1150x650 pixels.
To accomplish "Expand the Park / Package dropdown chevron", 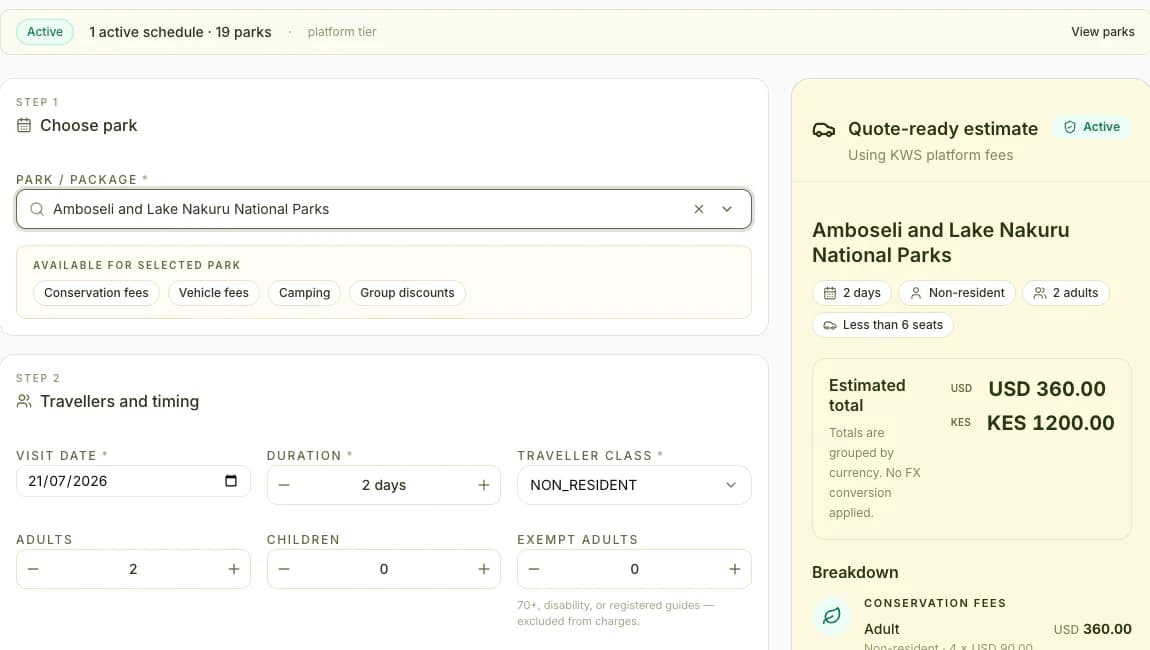I will click(727, 209).
